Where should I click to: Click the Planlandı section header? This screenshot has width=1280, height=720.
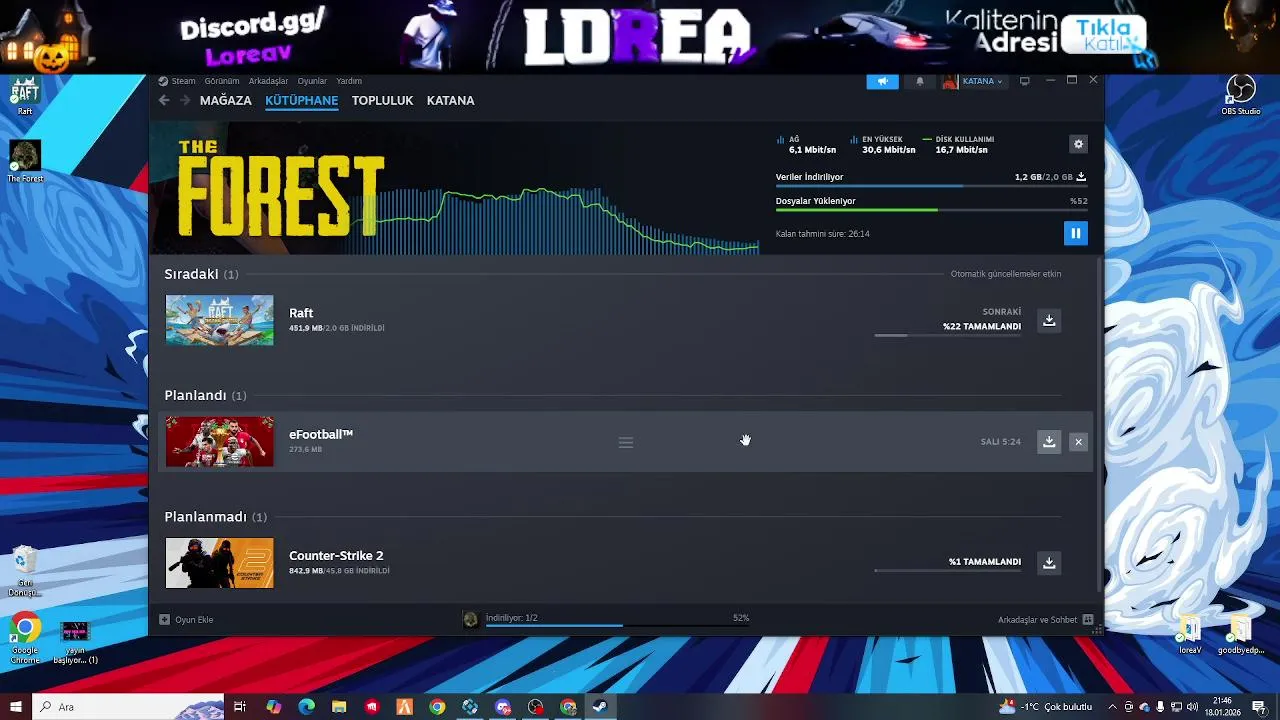[x=205, y=396]
